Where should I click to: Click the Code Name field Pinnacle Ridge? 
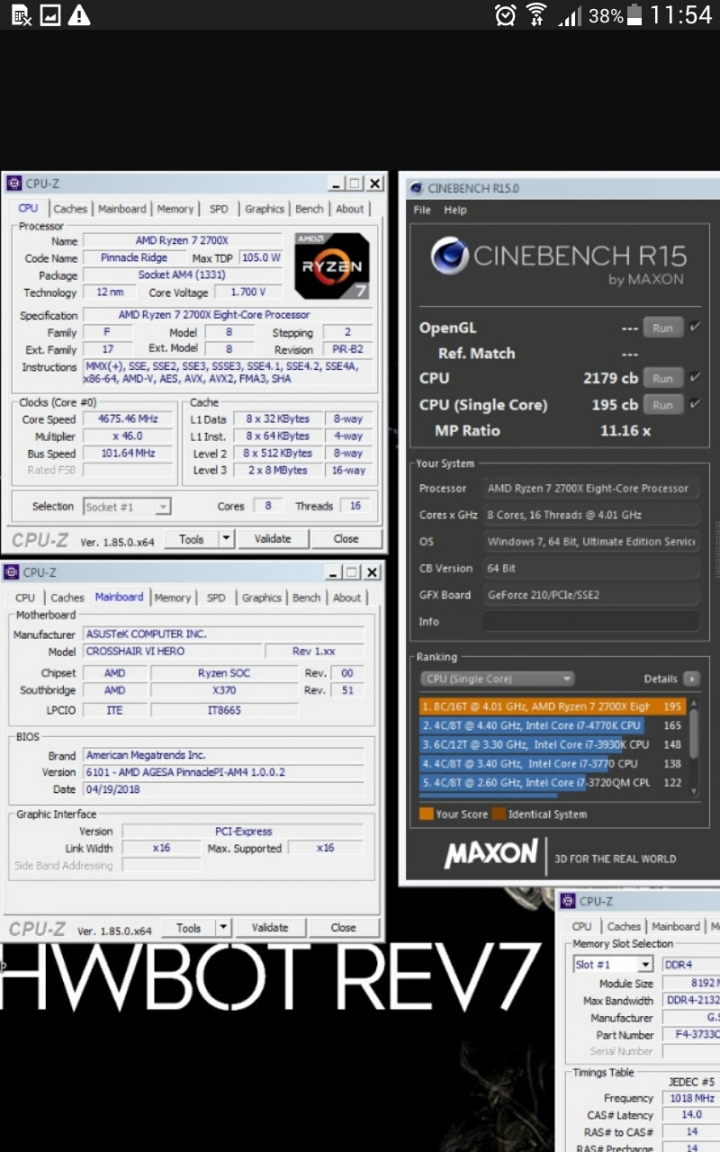click(134, 258)
